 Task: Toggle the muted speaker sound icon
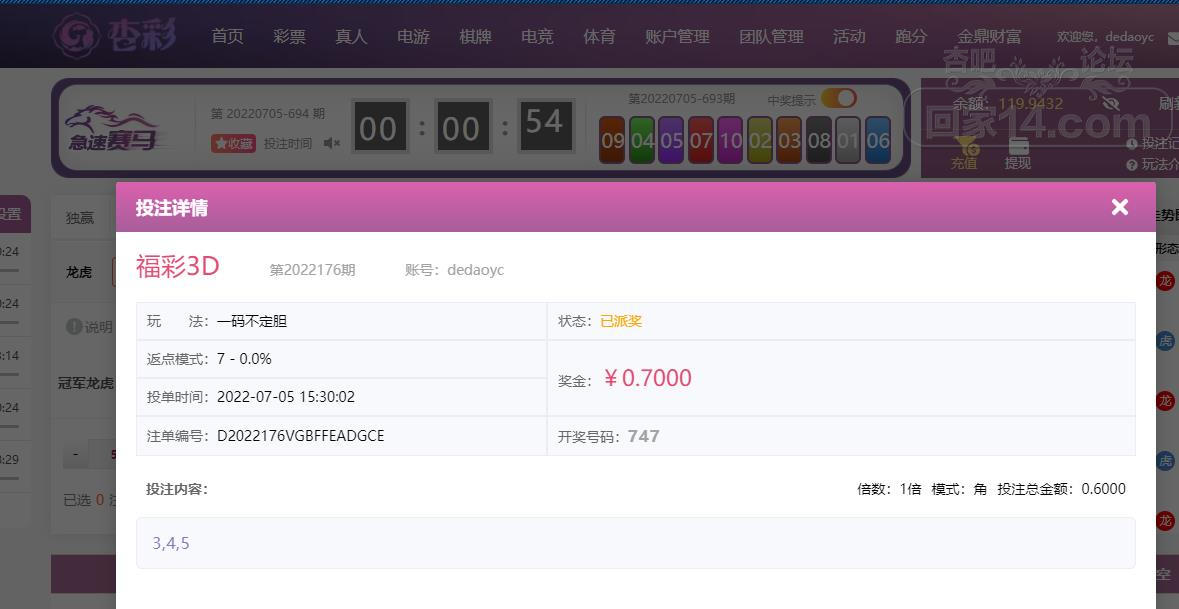click(332, 143)
